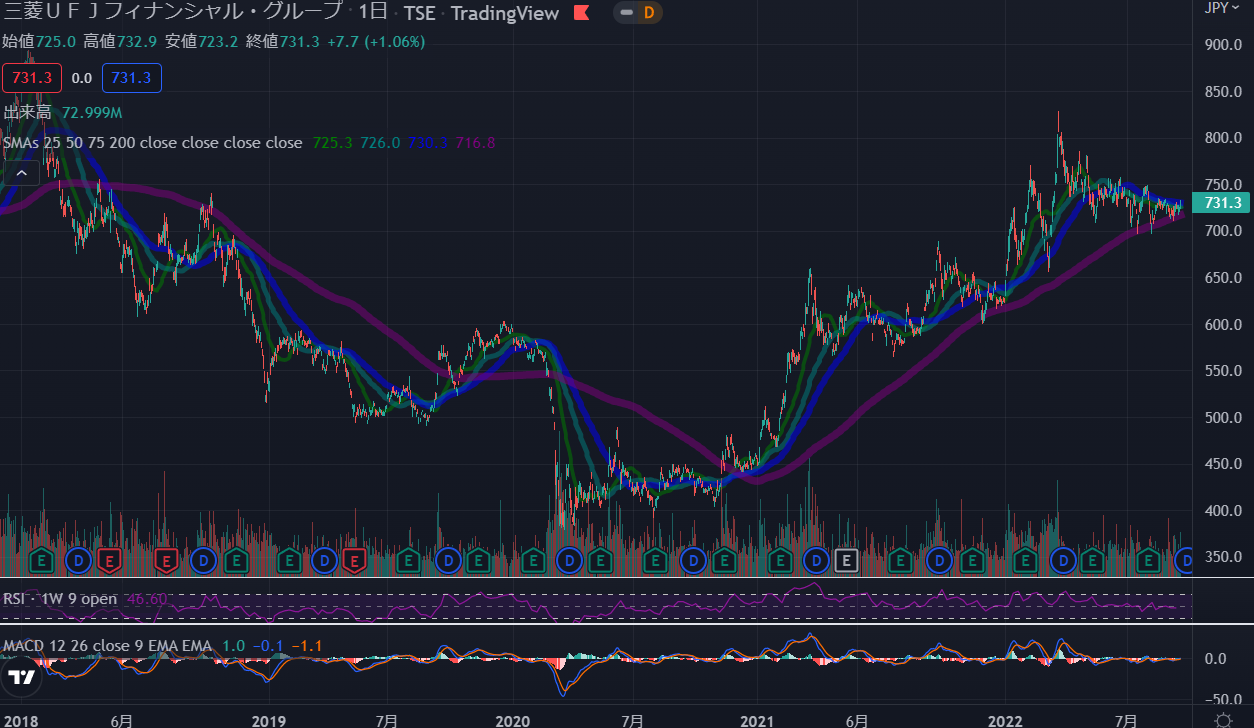This screenshot has width=1254, height=728.
Task: Click the RSI value 46.60
Action: tap(147, 598)
